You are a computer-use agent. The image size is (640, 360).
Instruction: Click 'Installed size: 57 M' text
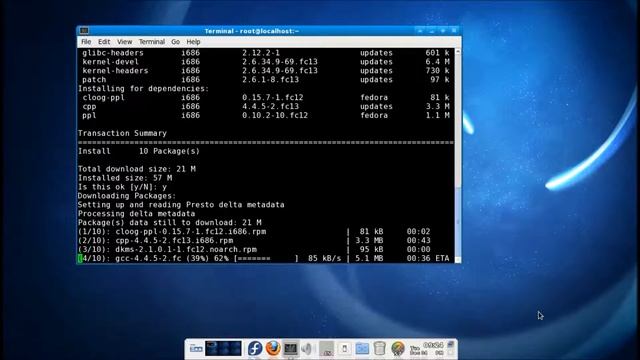click(125, 178)
